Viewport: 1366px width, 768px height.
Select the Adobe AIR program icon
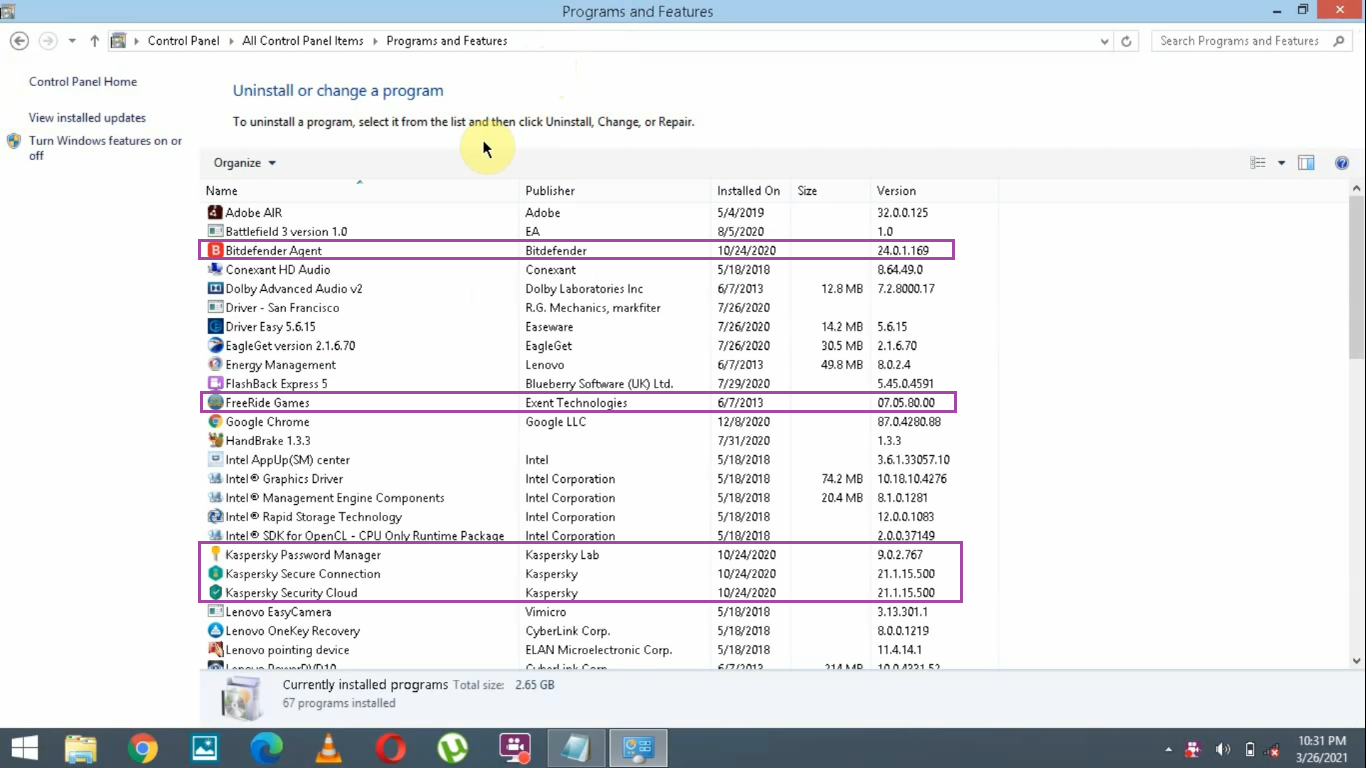tap(215, 213)
